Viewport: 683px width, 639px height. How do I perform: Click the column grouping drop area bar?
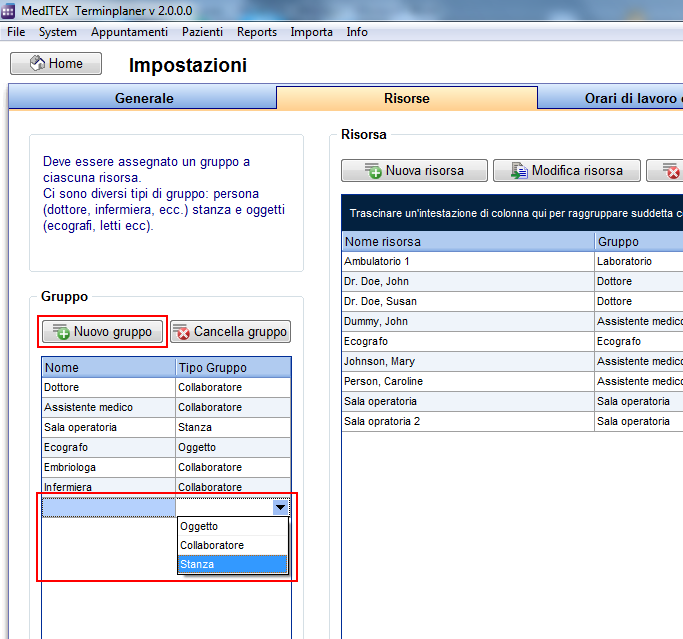click(512, 213)
